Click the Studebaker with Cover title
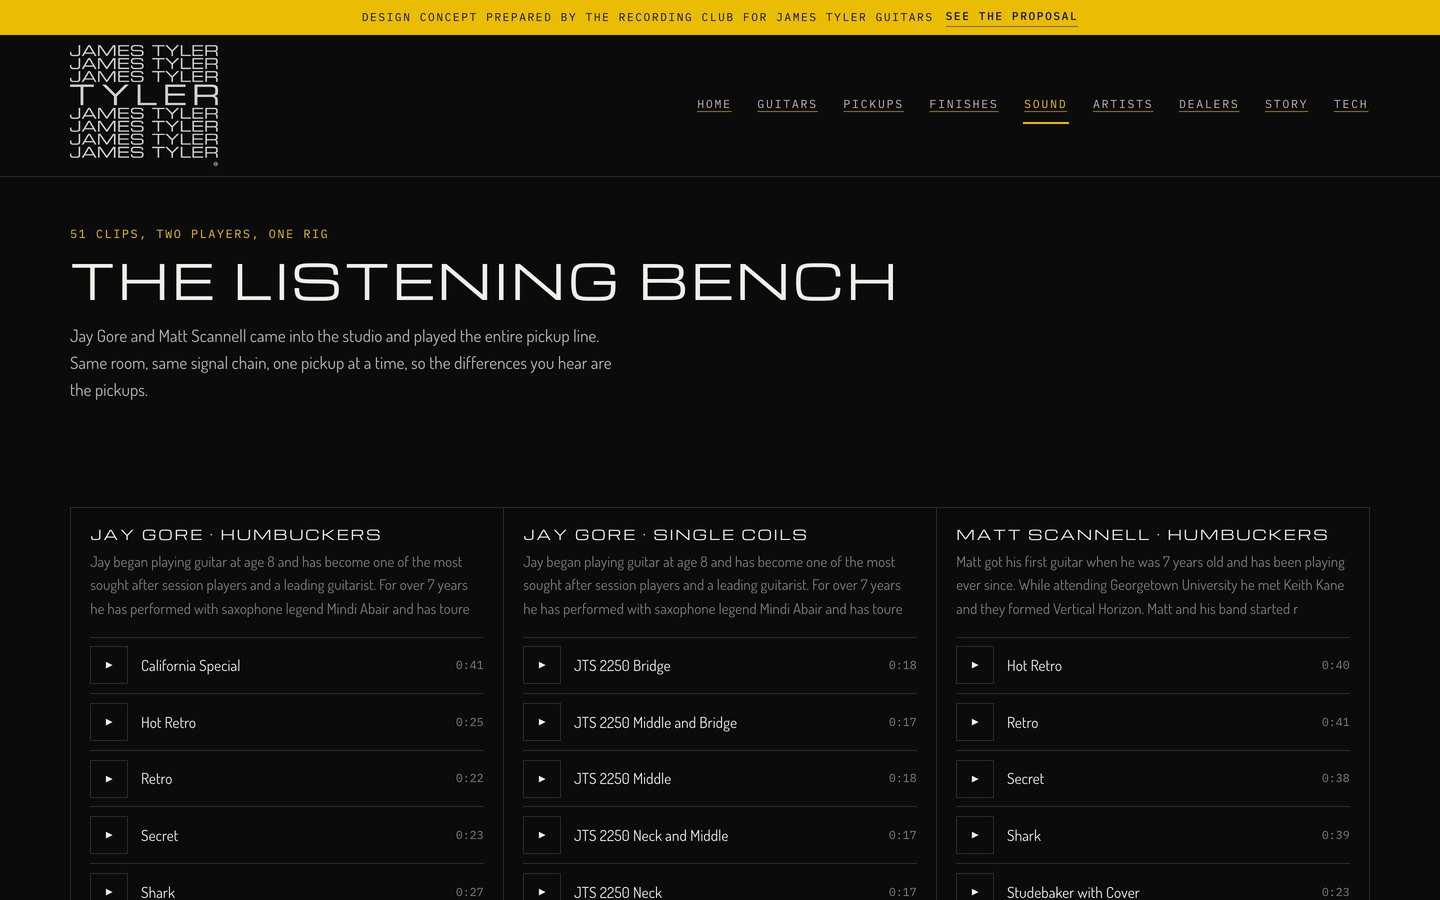Image resolution: width=1440 pixels, height=900 pixels. (1073, 892)
